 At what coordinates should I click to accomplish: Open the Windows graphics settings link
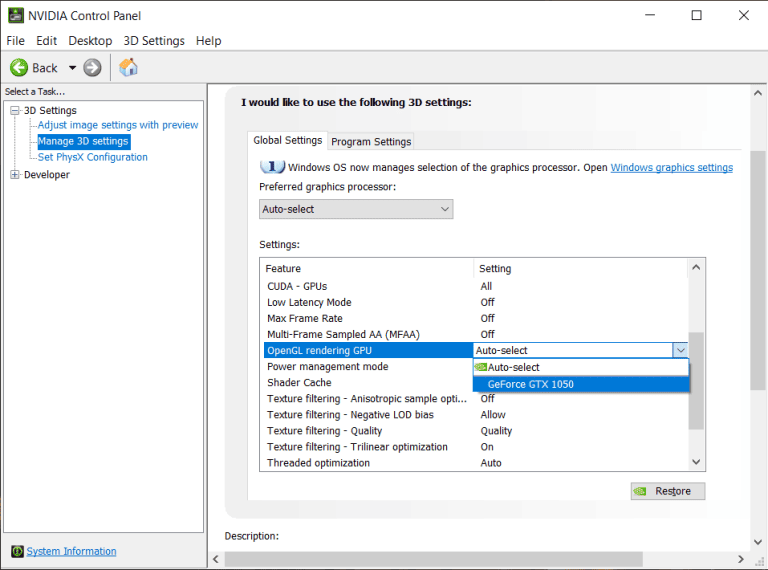point(671,167)
